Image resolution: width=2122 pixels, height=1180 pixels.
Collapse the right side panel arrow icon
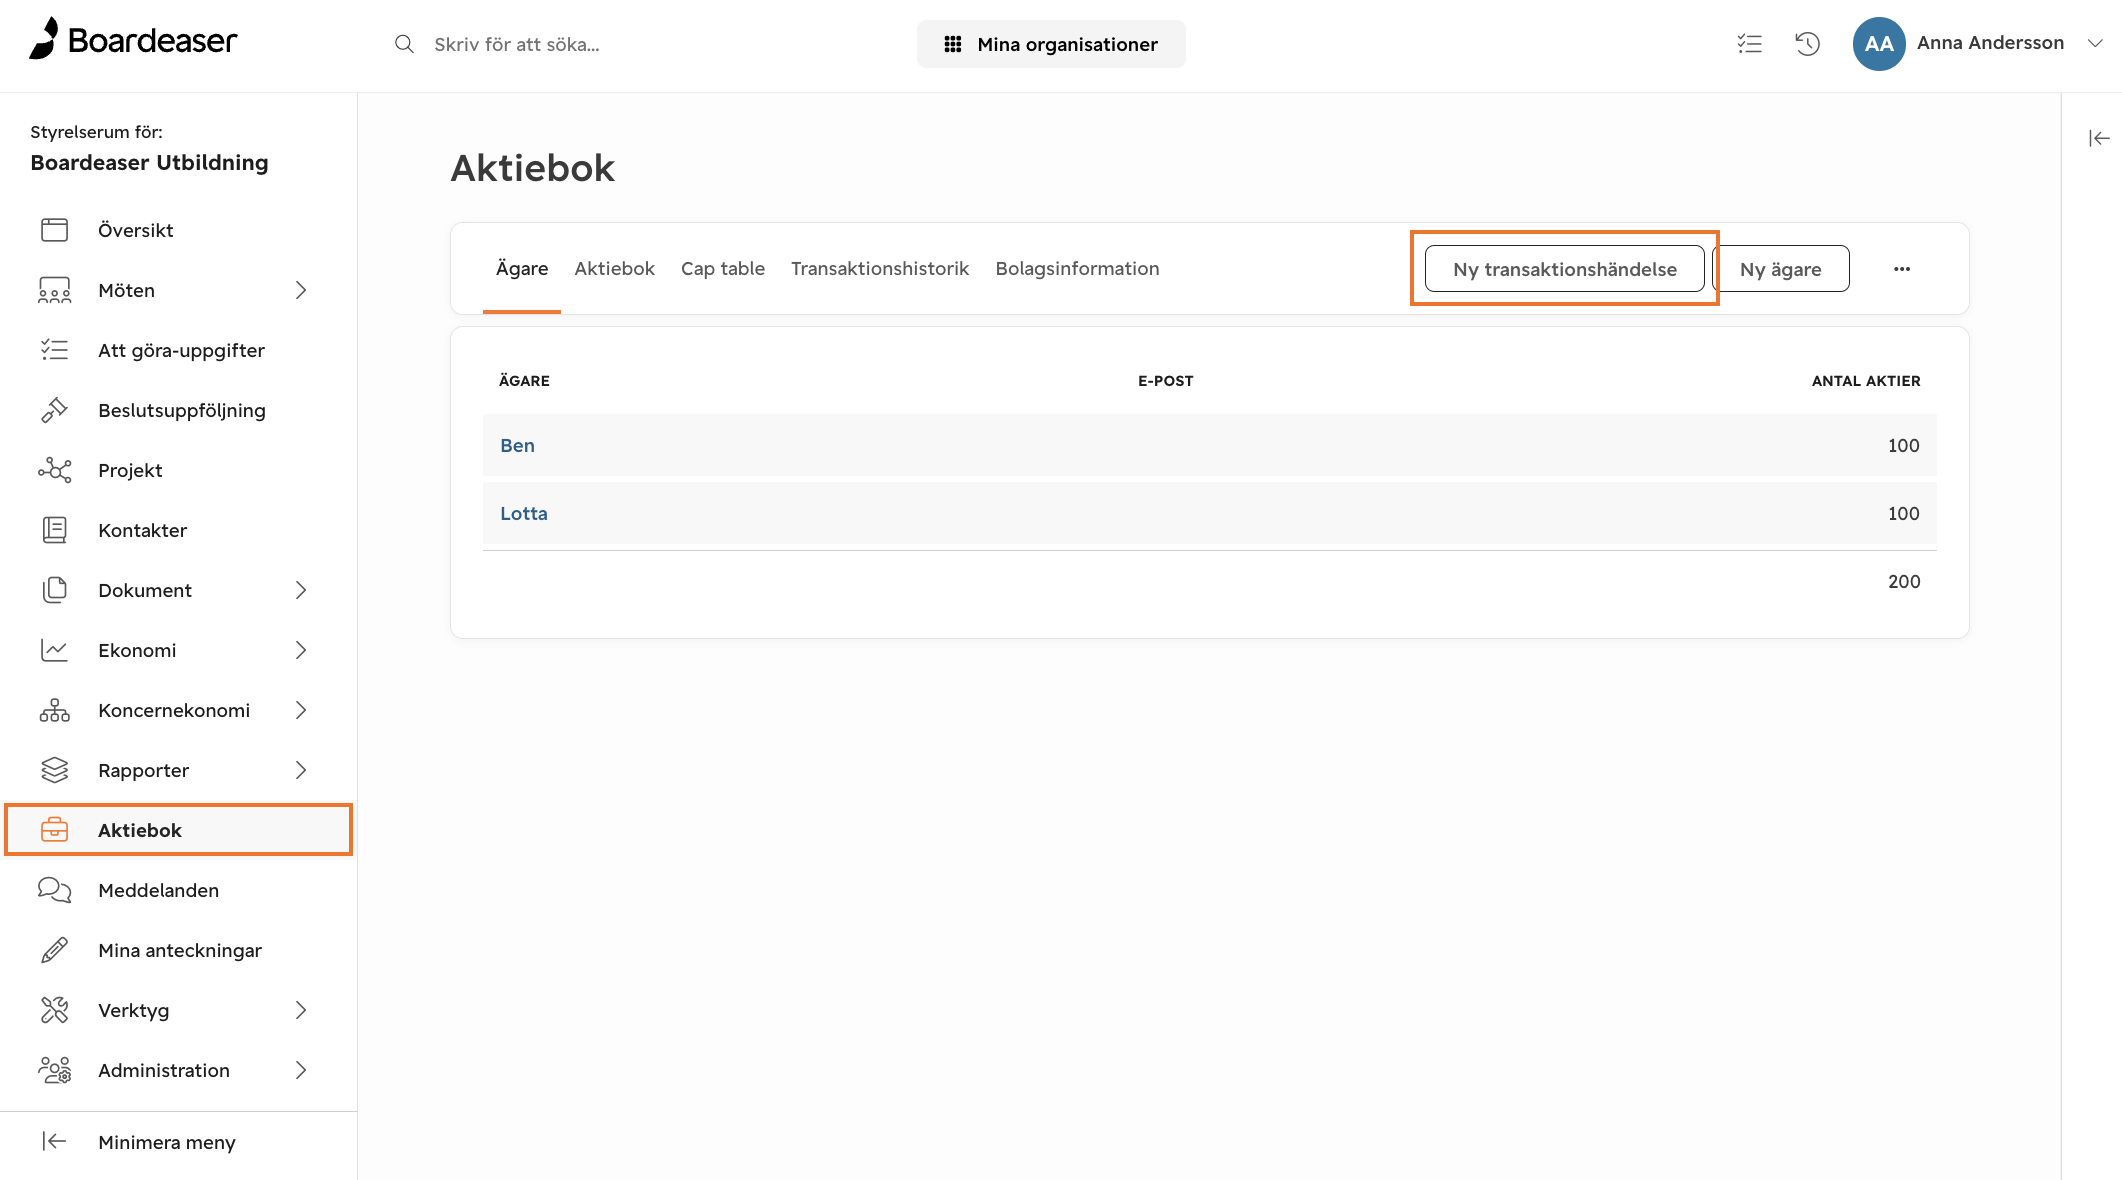coord(2099,138)
